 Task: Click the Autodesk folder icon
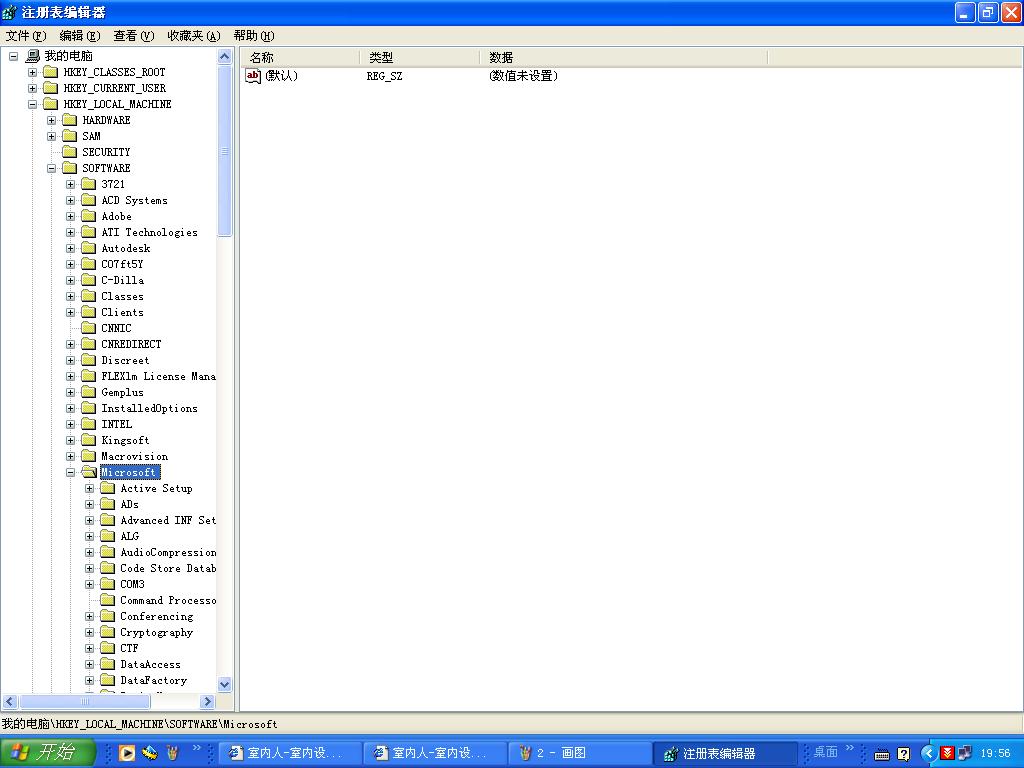coord(89,248)
